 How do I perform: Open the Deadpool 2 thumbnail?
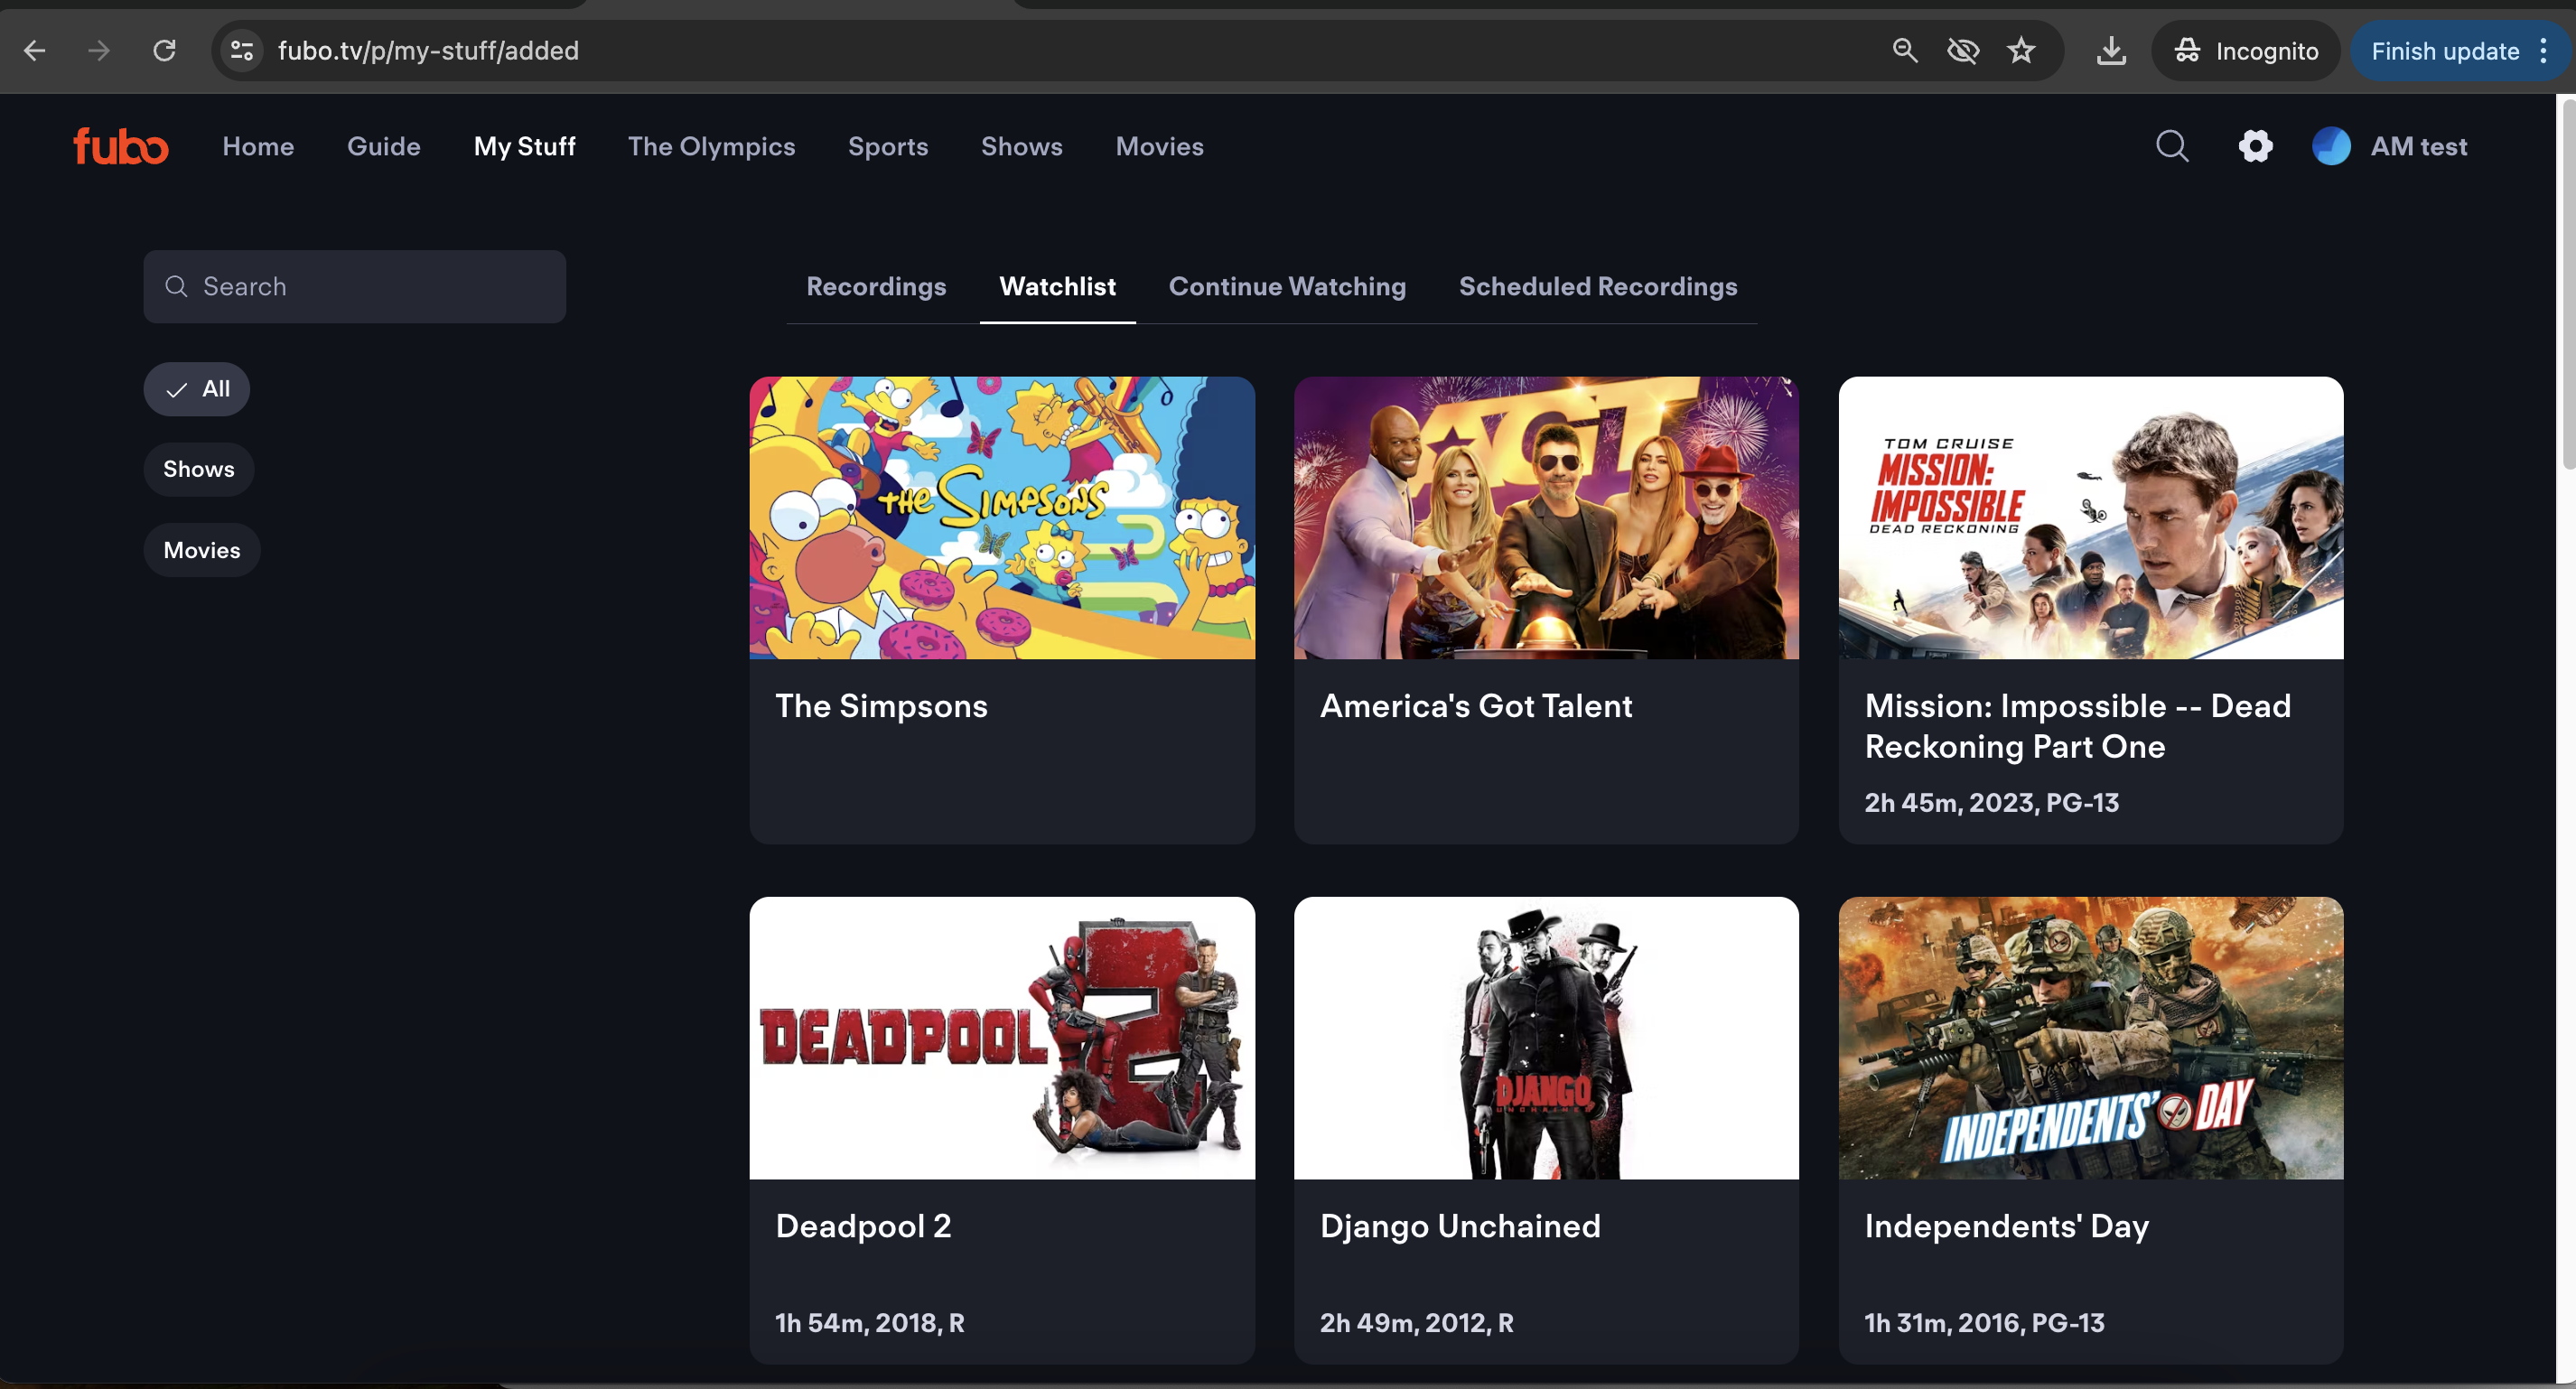[x=1002, y=1037]
